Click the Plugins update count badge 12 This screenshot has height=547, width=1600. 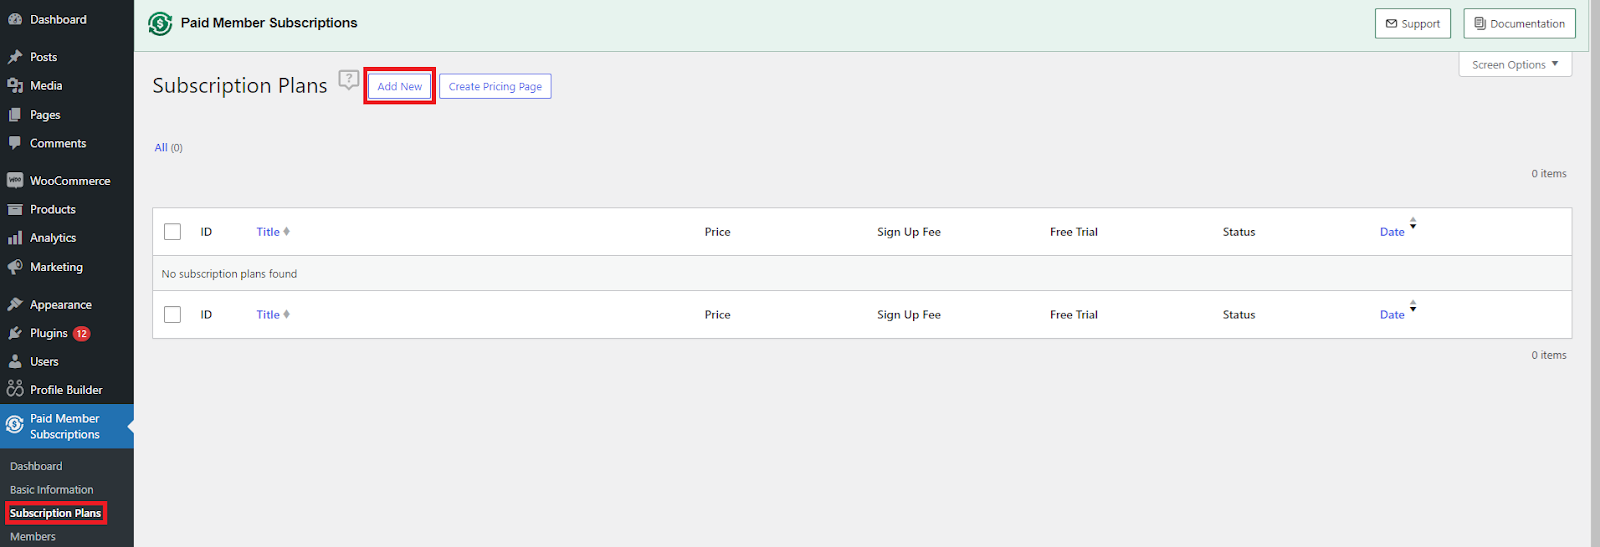tap(82, 334)
